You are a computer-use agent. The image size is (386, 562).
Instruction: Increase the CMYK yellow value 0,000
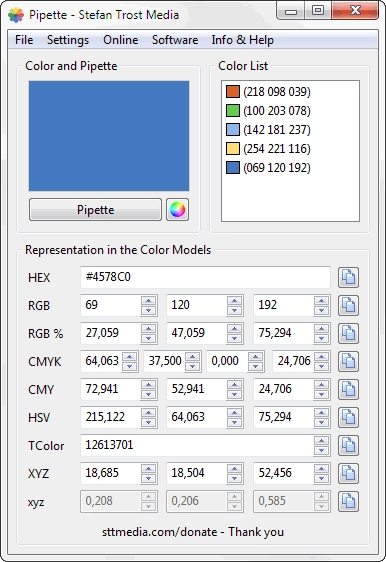256,357
